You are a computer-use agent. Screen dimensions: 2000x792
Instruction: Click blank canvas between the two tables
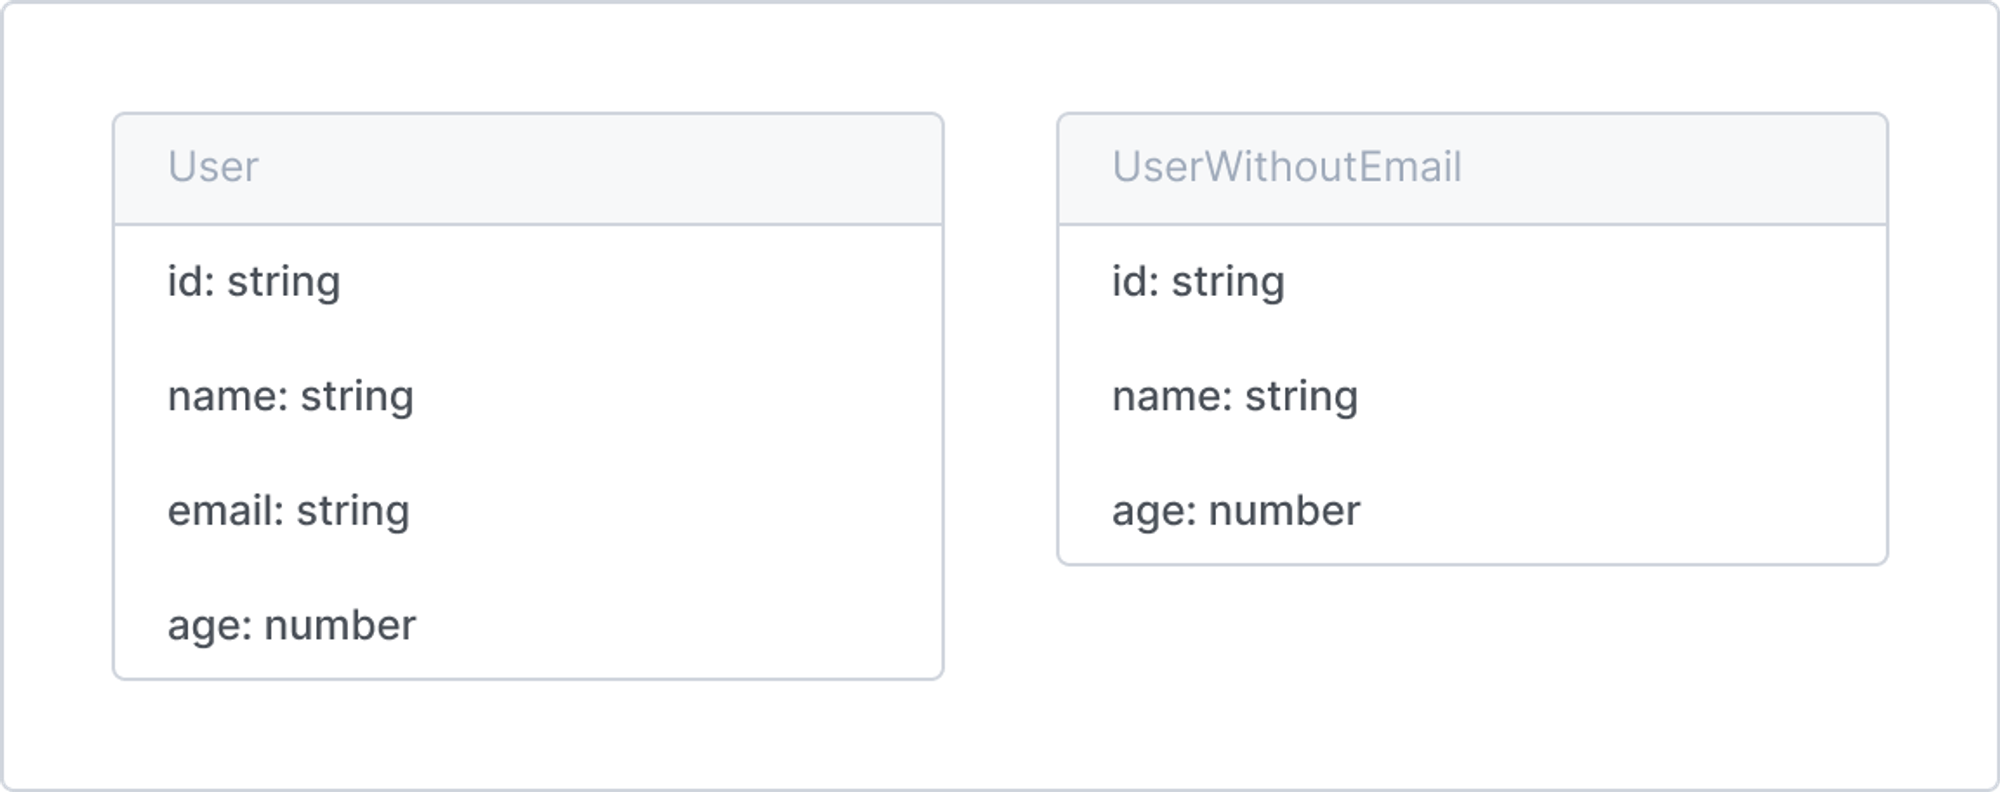1000,396
